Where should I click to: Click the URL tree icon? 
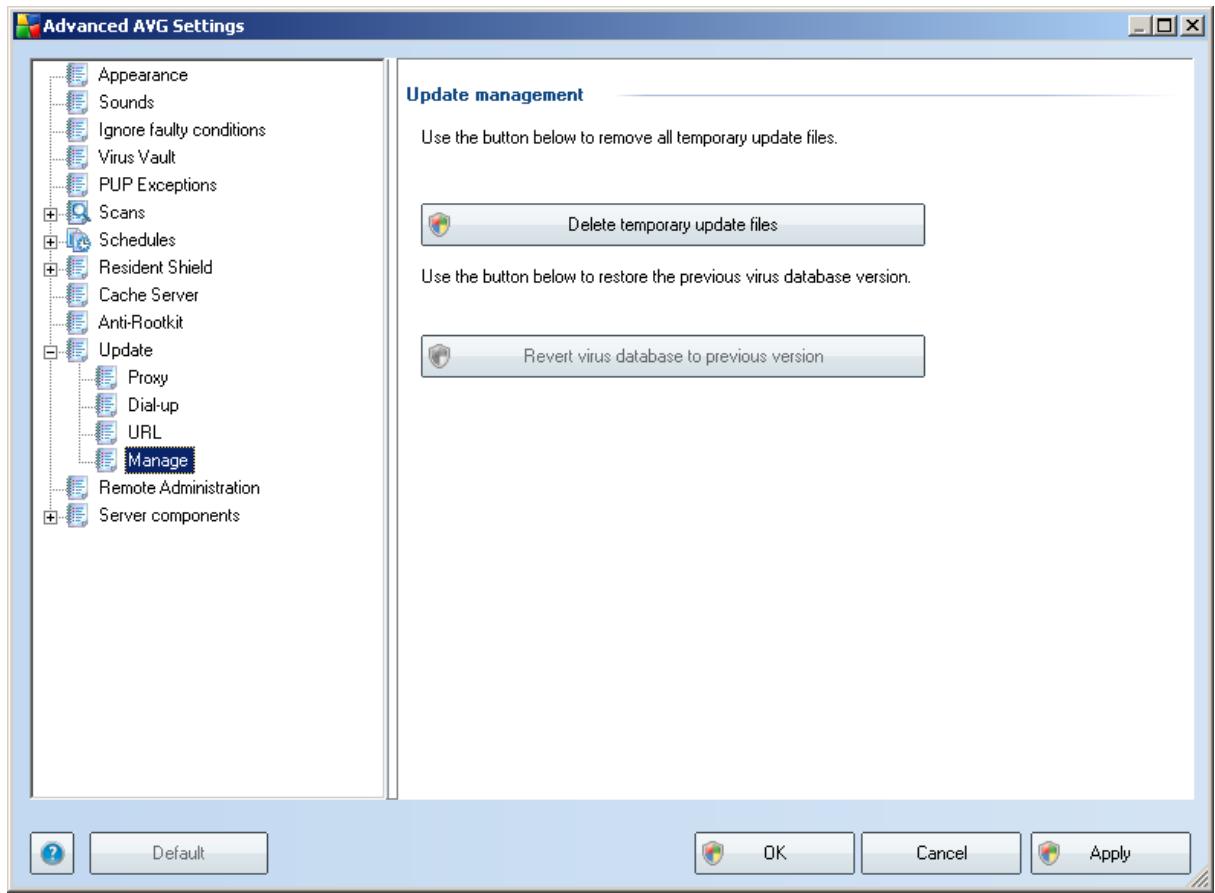[106, 433]
